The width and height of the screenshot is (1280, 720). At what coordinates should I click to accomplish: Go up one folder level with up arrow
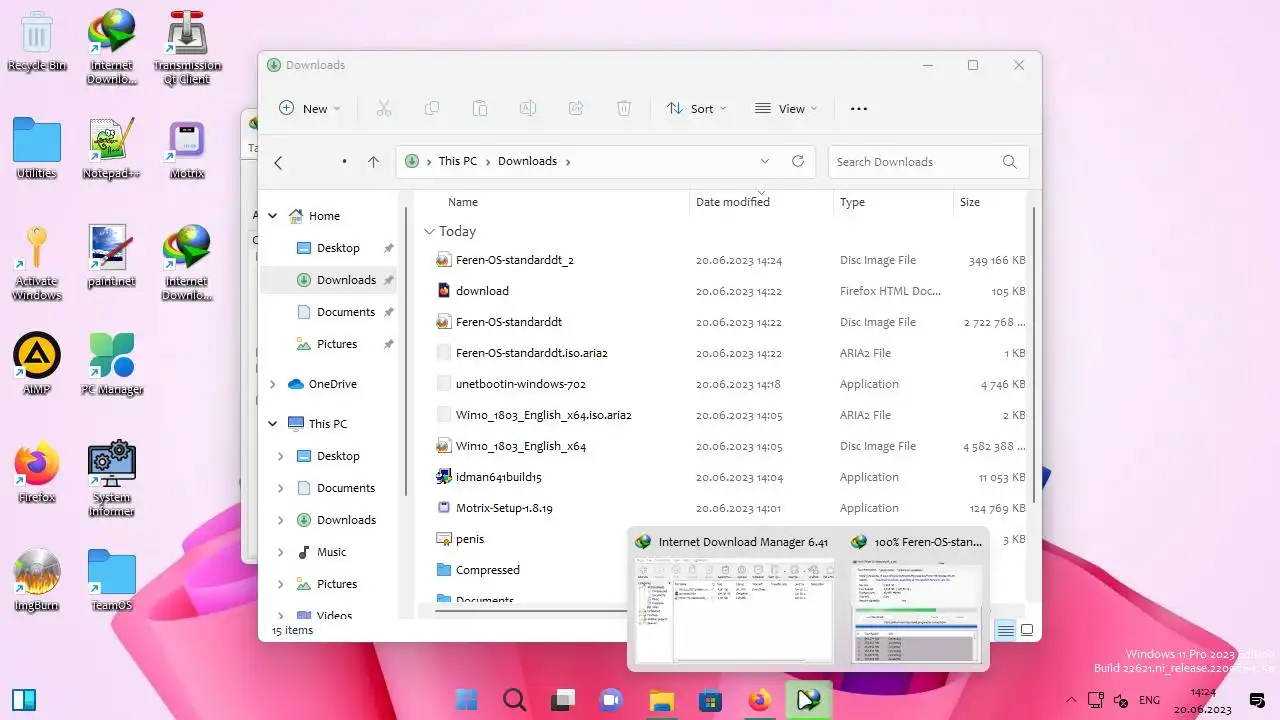[x=373, y=161]
